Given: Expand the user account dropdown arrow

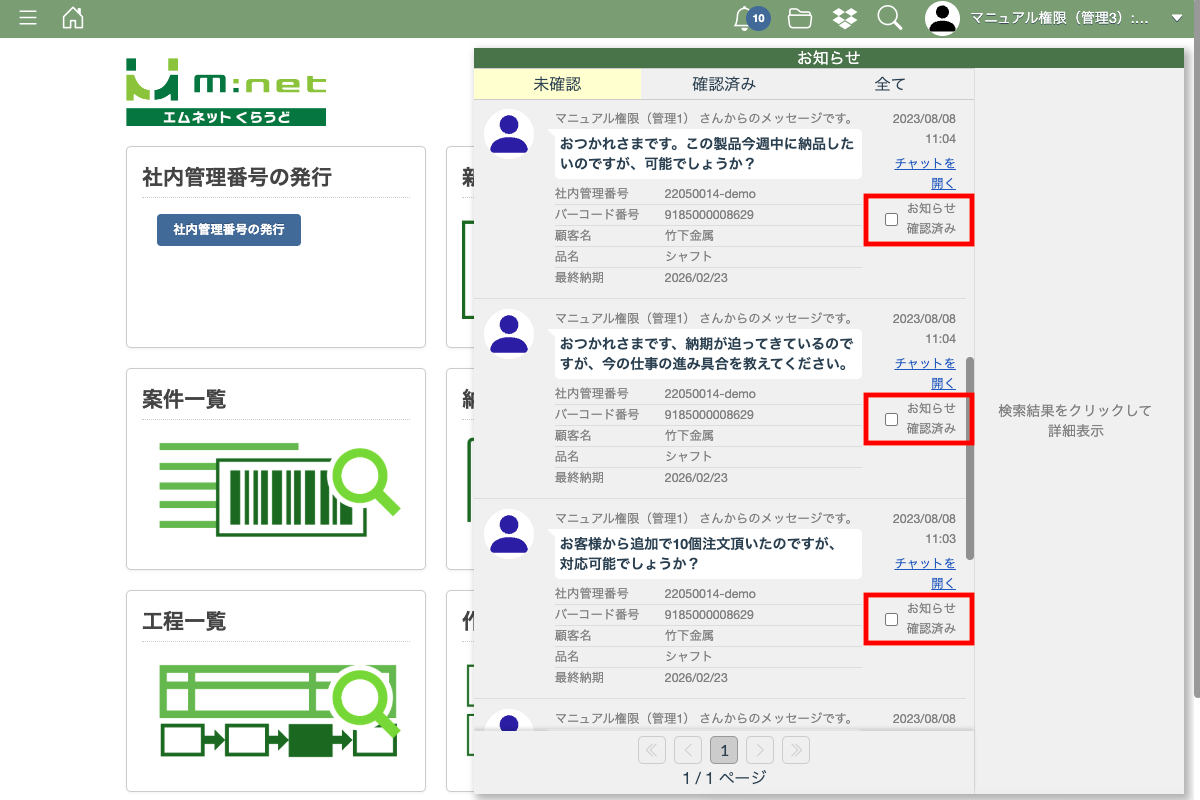Looking at the screenshot, I should click(1176, 18).
